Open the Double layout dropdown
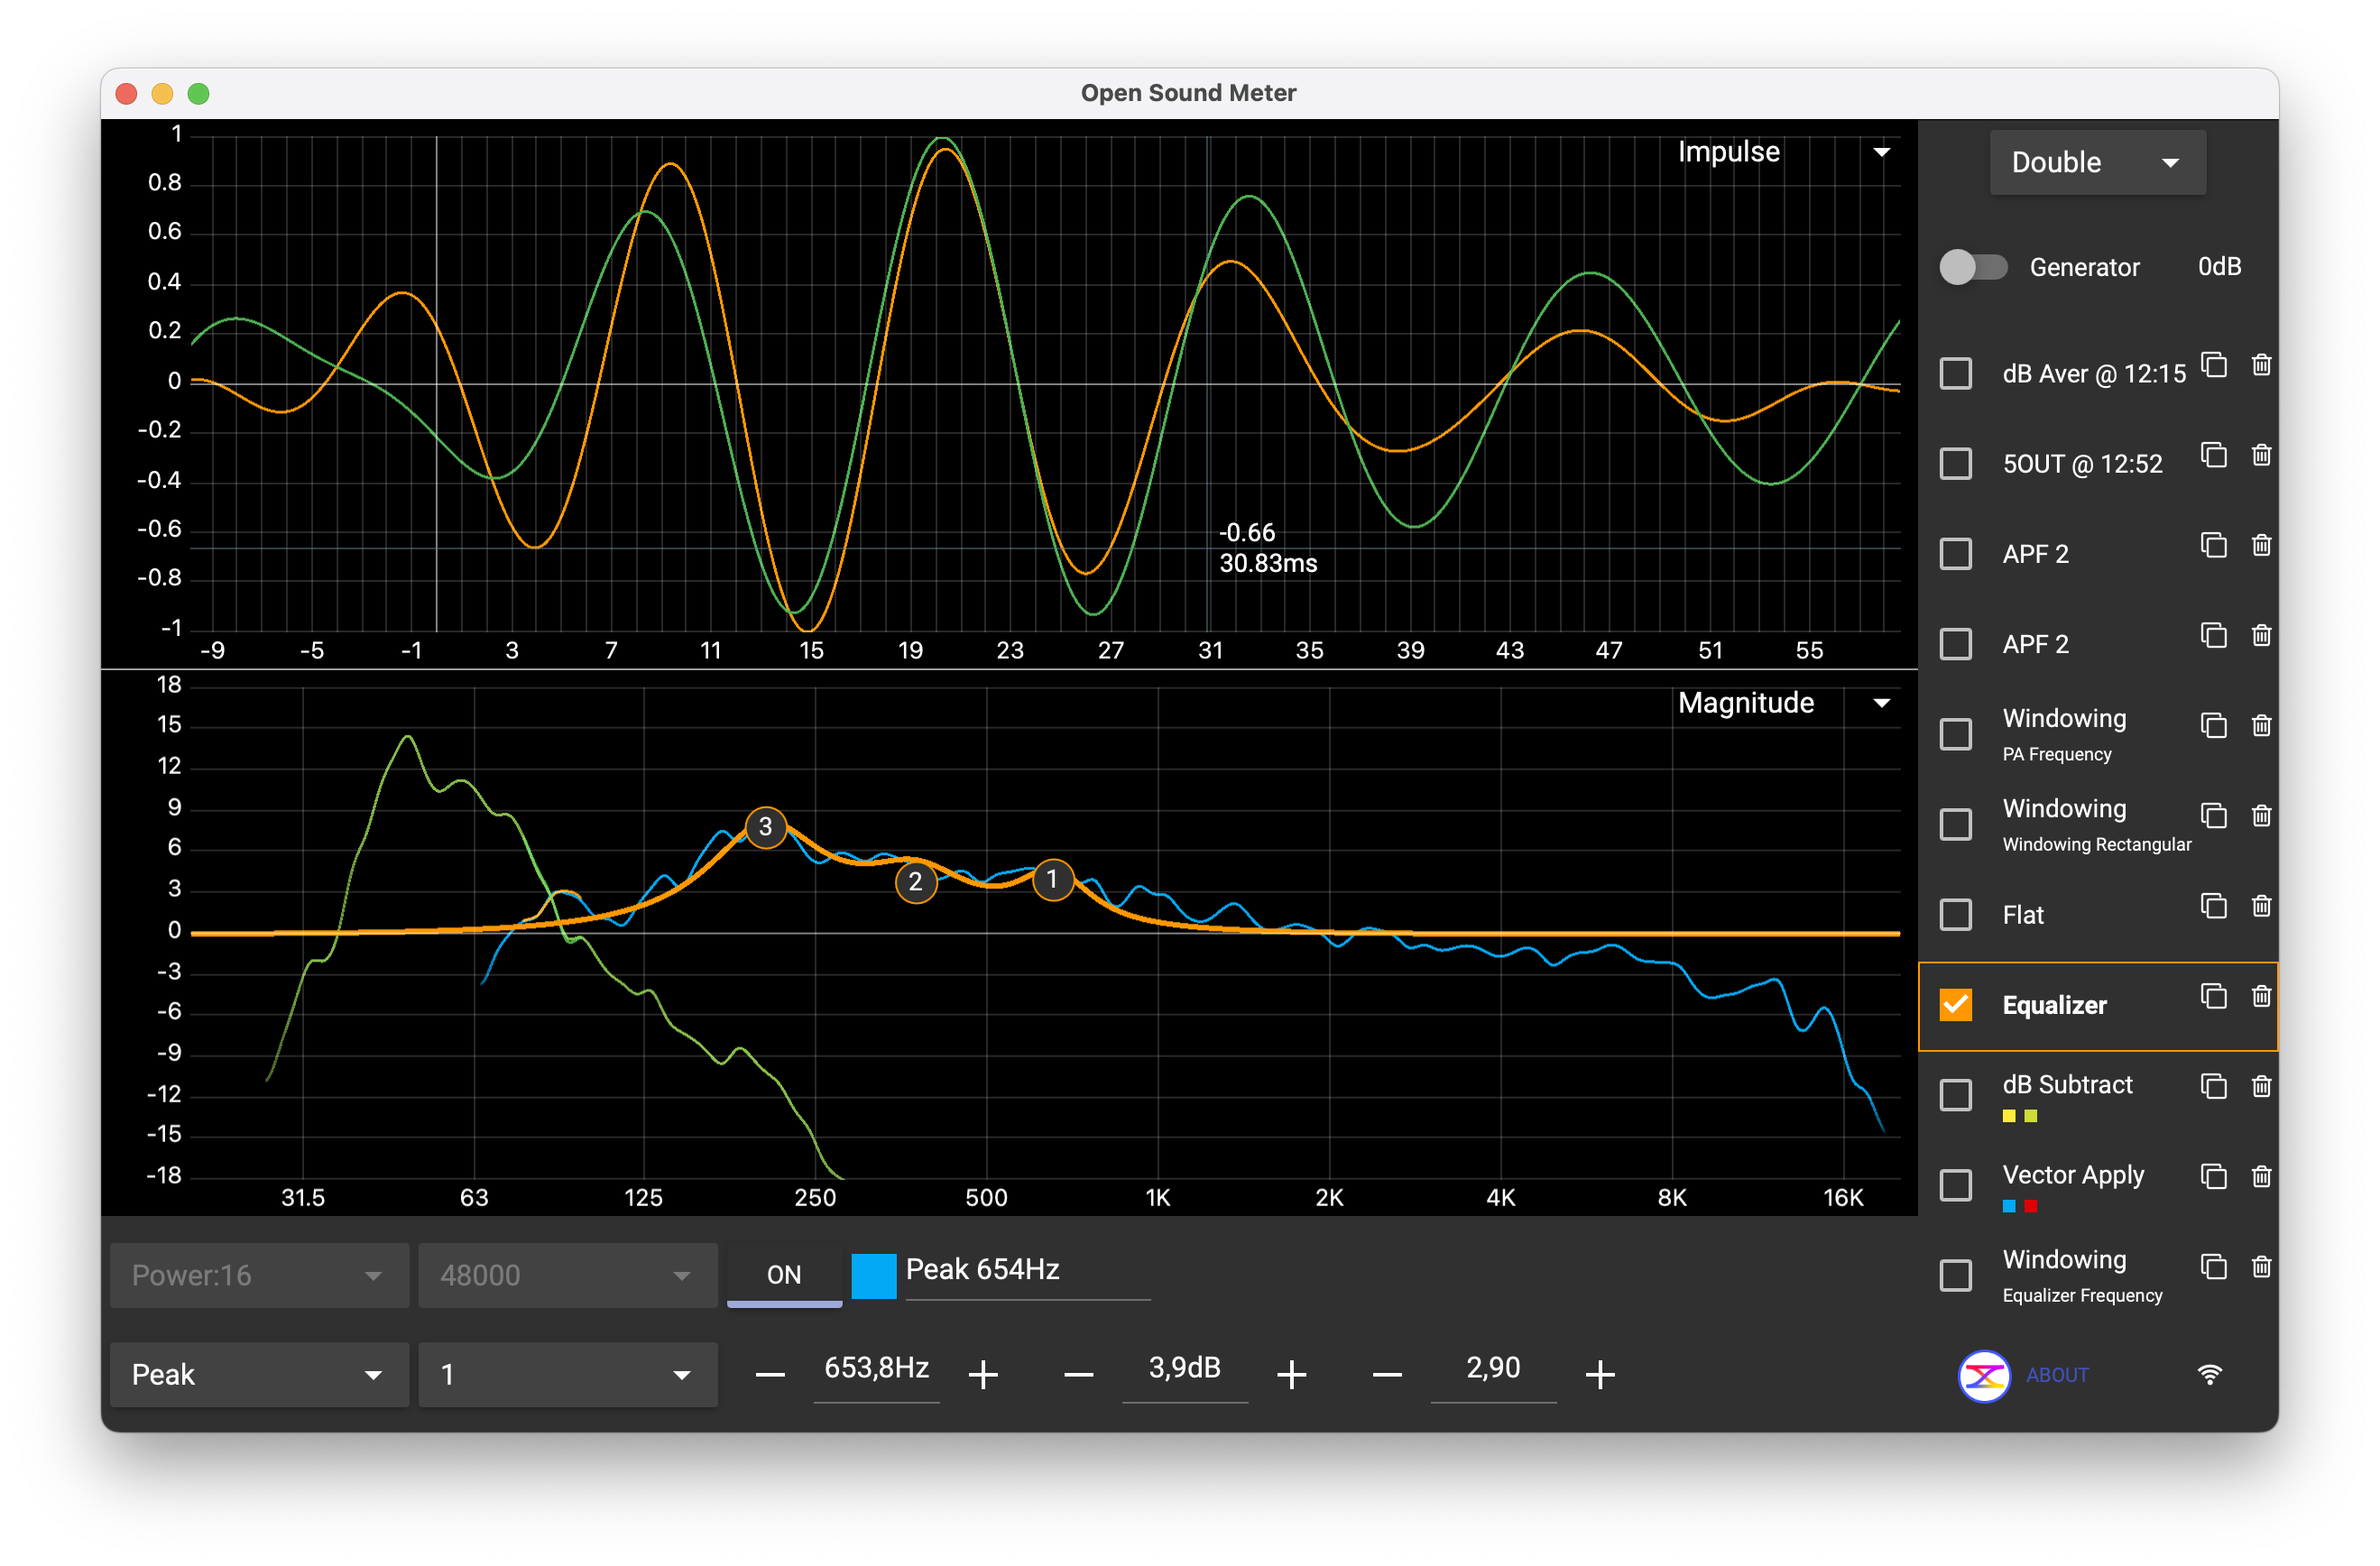The width and height of the screenshot is (2380, 1566). [x=2096, y=162]
